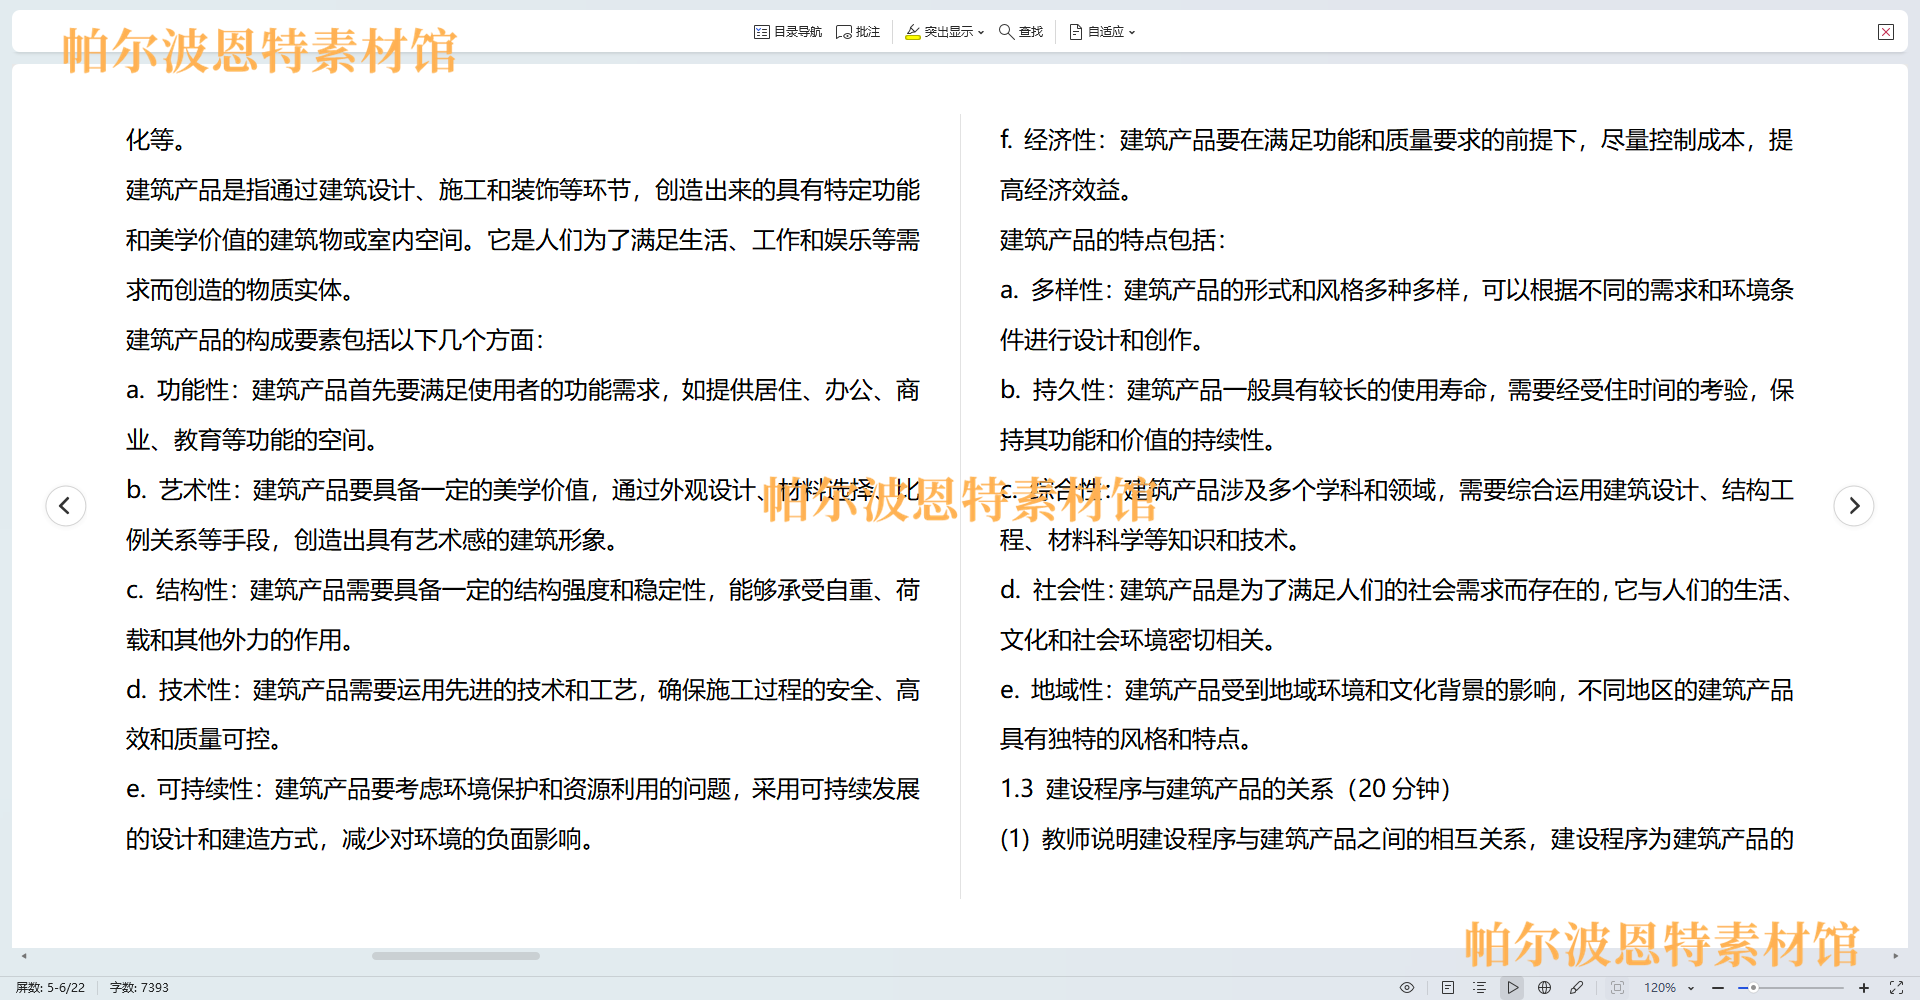Viewport: 1920px width, 1000px height.
Task: Switch to outline view icon
Action: (x=1479, y=987)
